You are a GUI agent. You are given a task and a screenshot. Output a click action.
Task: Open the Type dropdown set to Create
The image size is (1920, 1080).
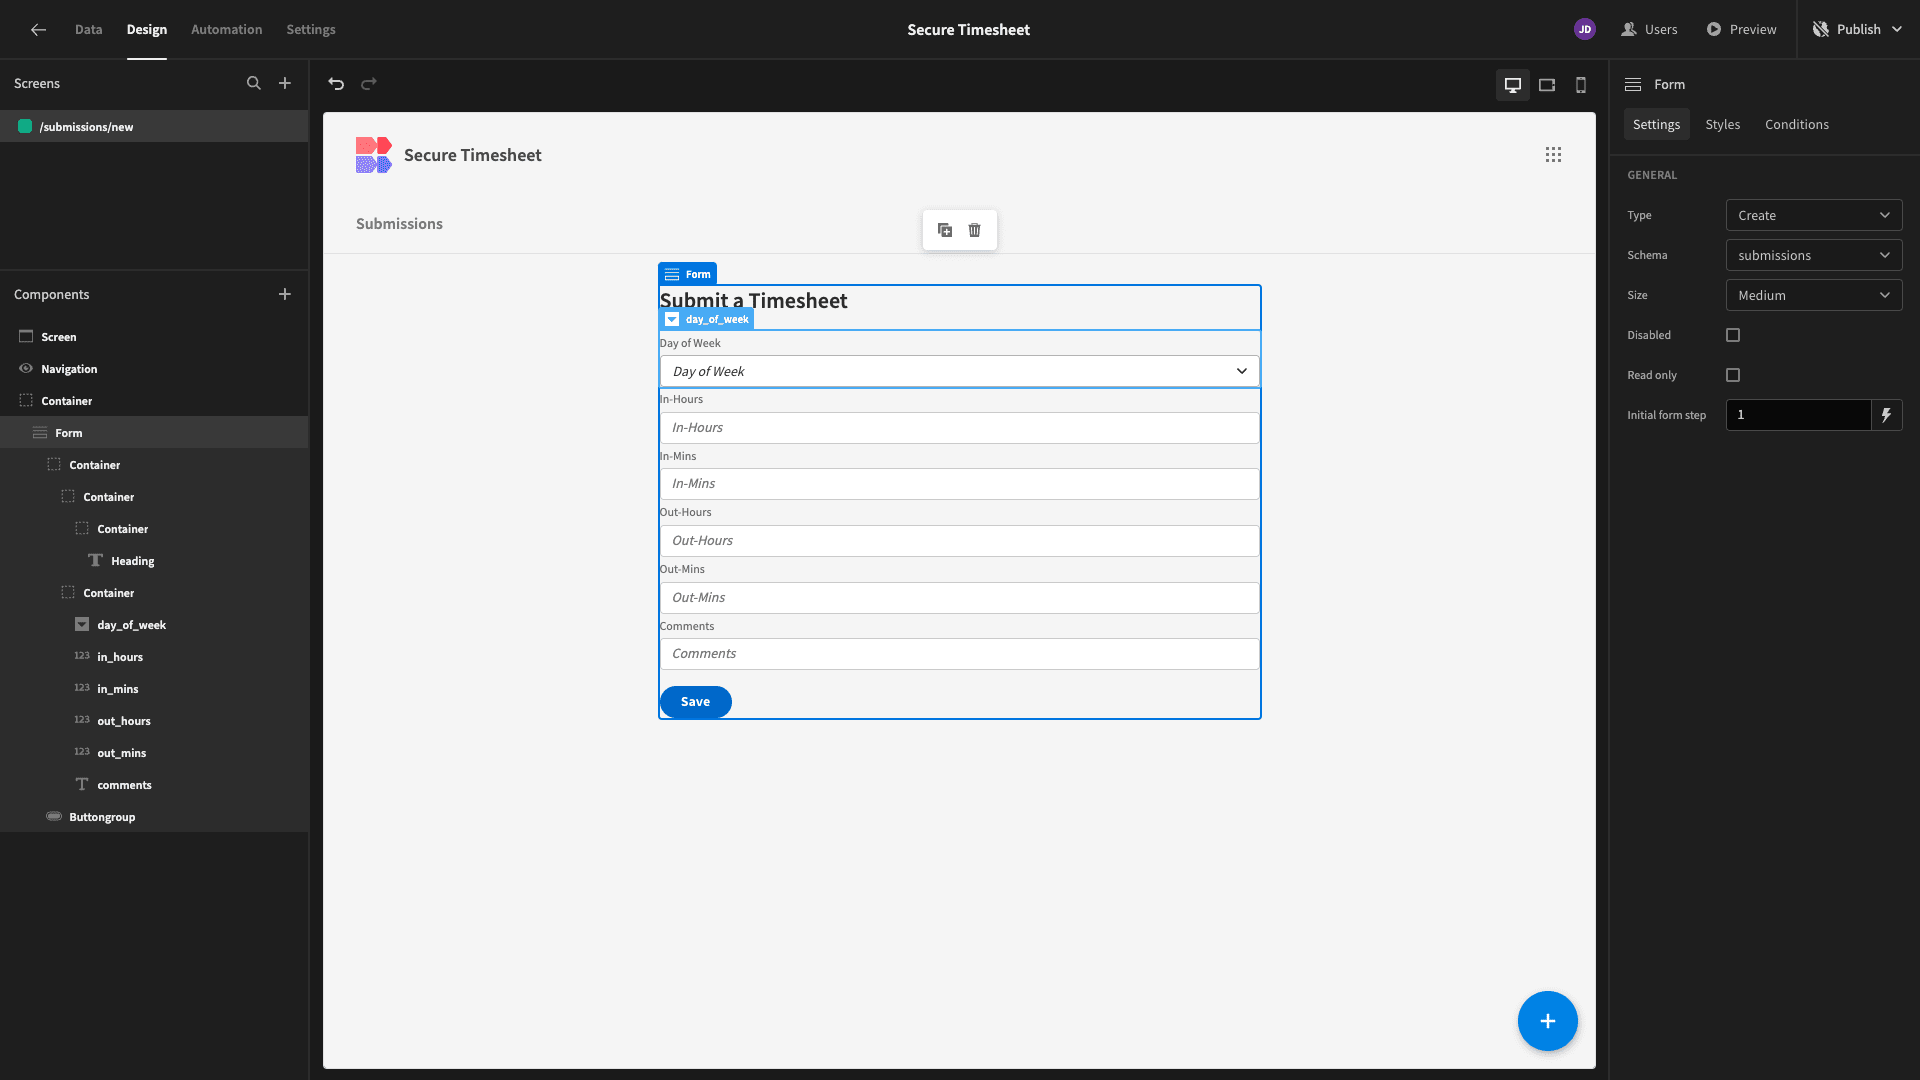[1814, 215]
